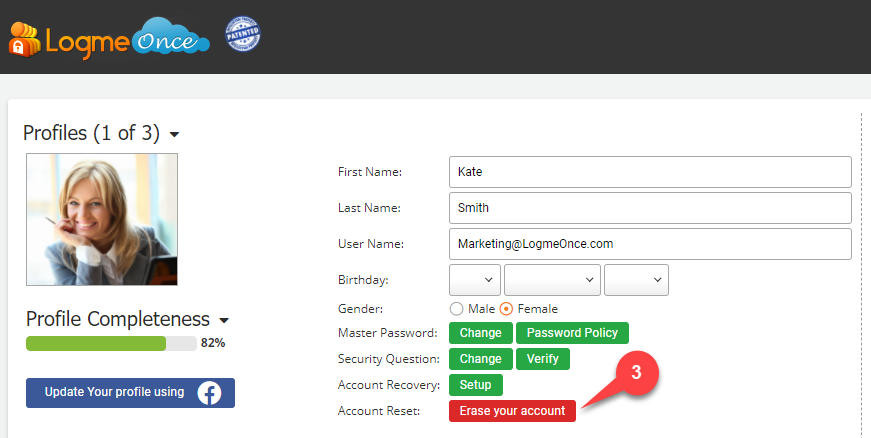Image resolution: width=871 pixels, height=438 pixels.
Task: Click Erase your account button
Action: point(512,411)
